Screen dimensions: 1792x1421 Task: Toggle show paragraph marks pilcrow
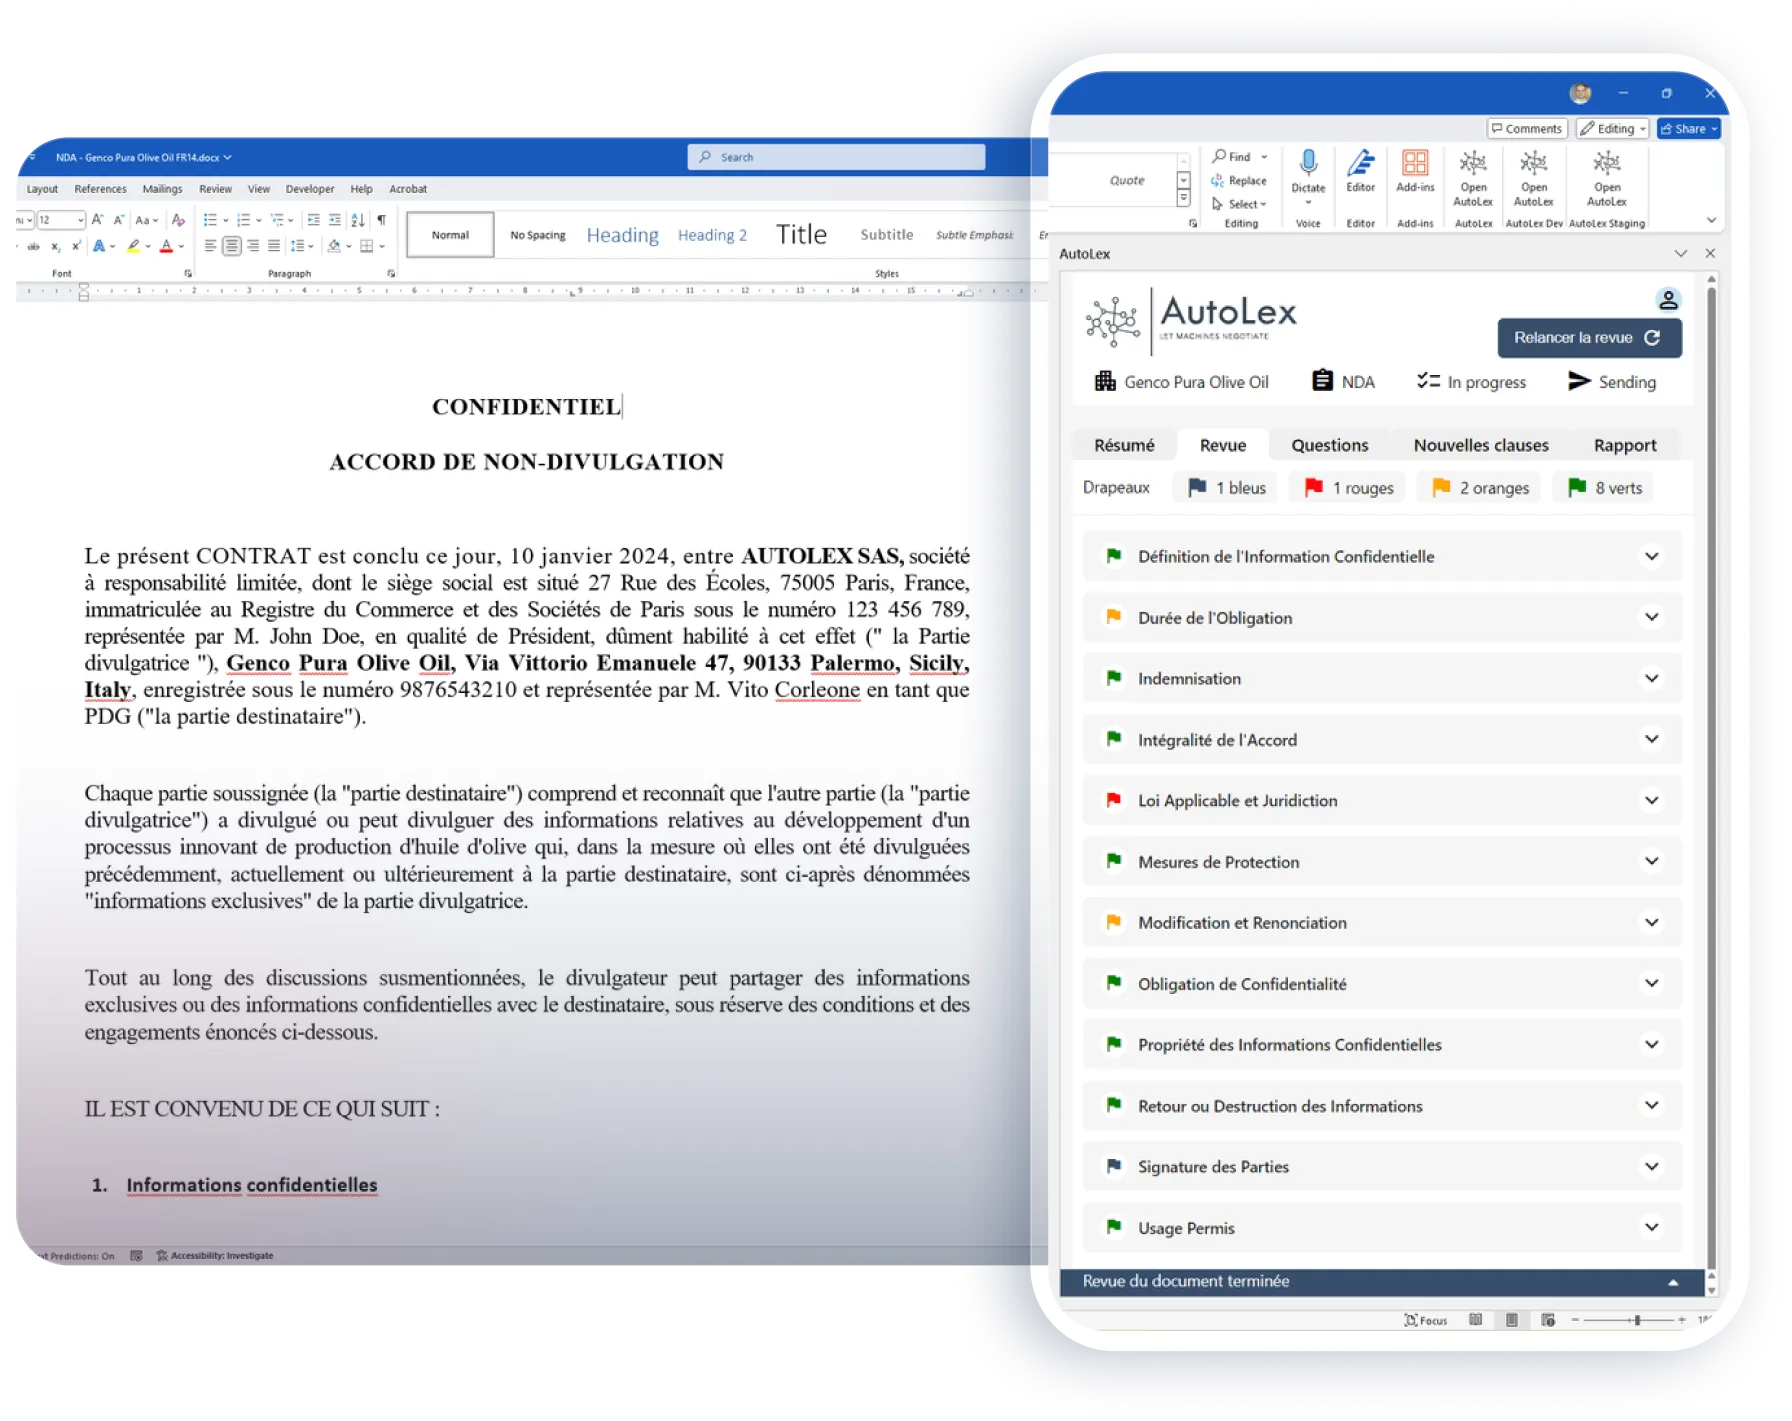pyautogui.click(x=381, y=220)
